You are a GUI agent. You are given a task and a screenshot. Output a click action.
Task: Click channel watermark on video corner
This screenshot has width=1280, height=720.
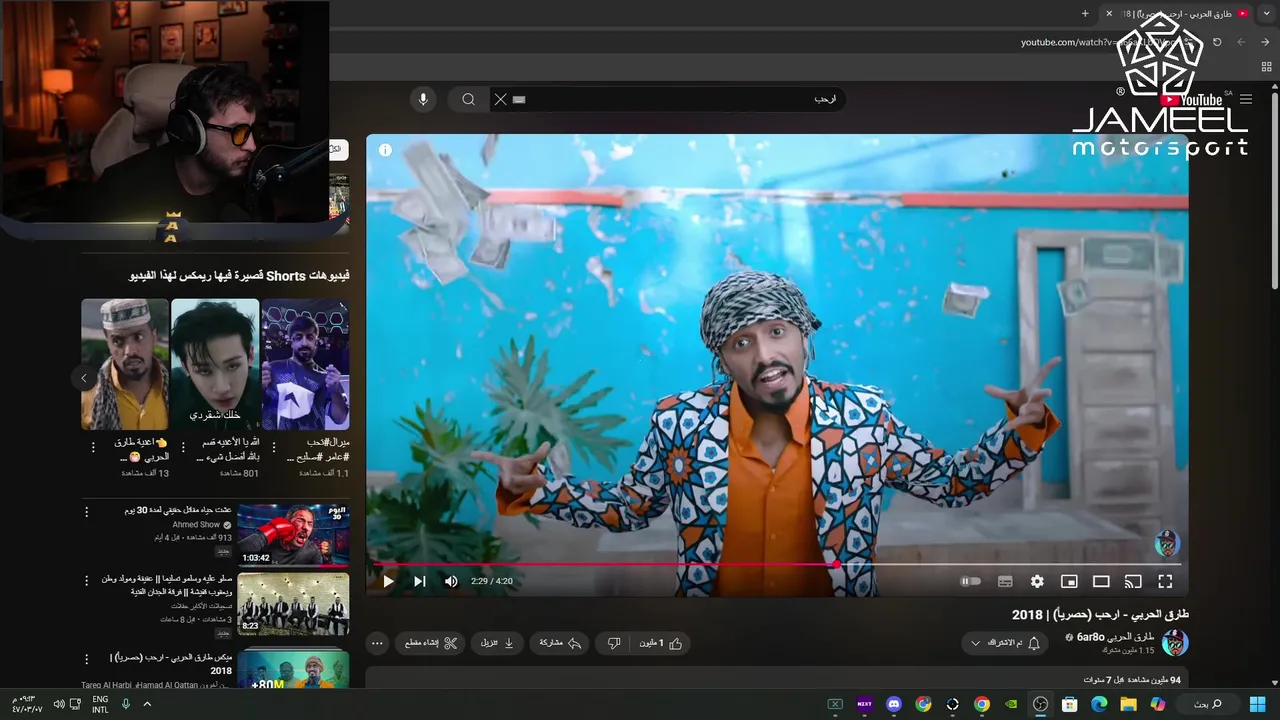1167,543
